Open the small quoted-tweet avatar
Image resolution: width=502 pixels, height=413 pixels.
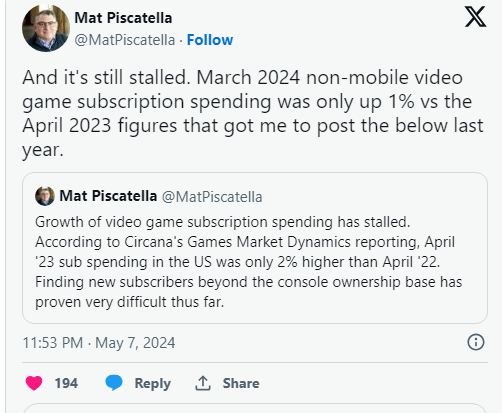(45, 196)
